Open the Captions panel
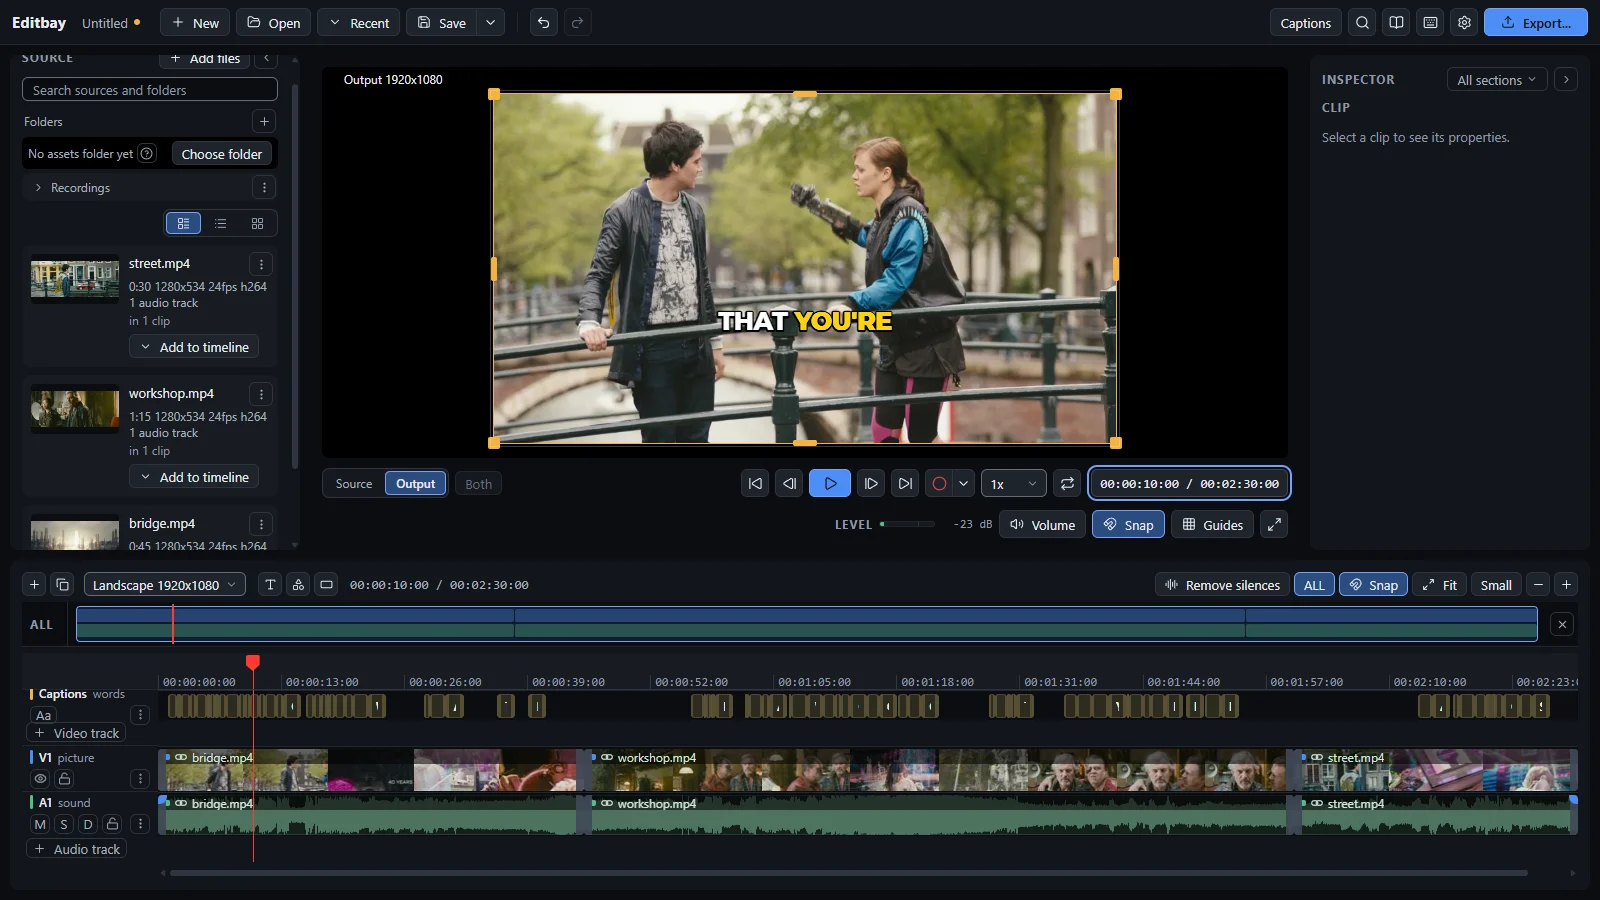Viewport: 1600px width, 900px height. [1305, 23]
